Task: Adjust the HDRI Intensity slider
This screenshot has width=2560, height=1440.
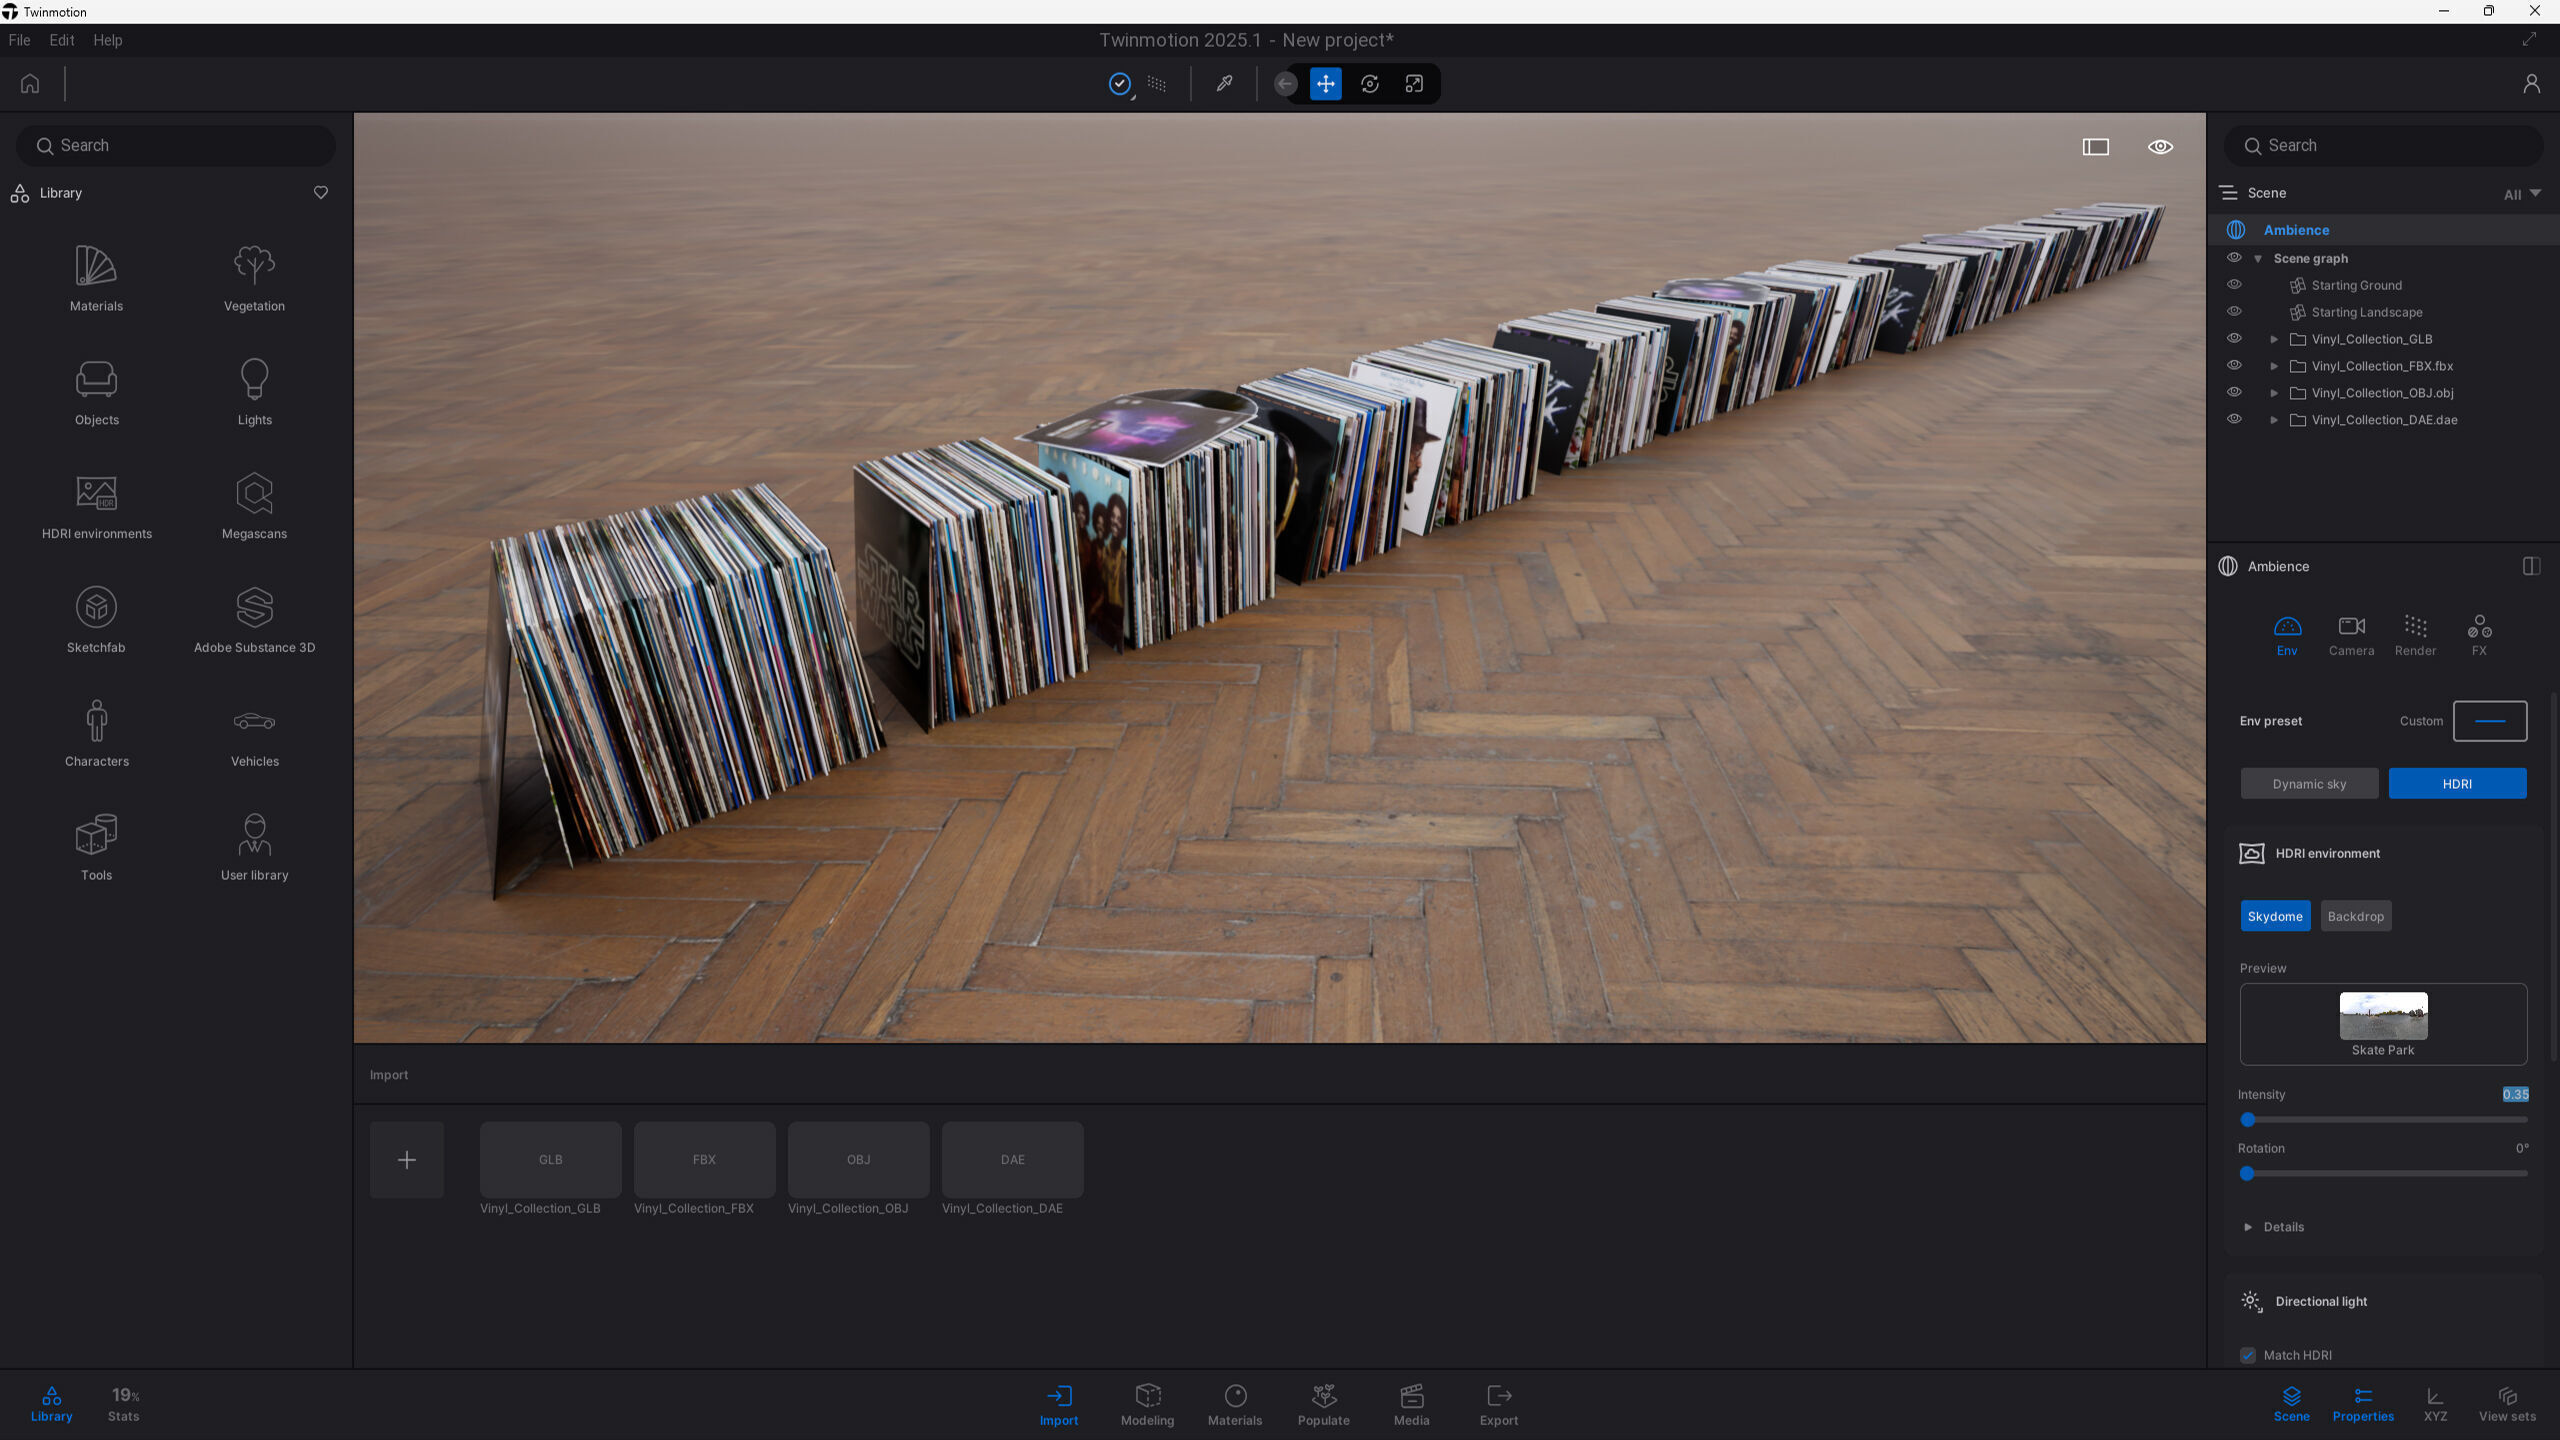Action: point(2383,1120)
